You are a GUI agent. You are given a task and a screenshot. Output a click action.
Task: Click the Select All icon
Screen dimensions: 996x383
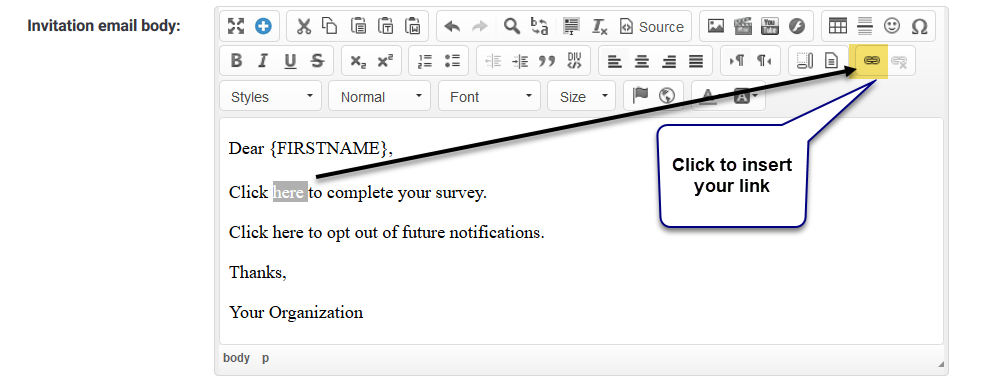572,26
